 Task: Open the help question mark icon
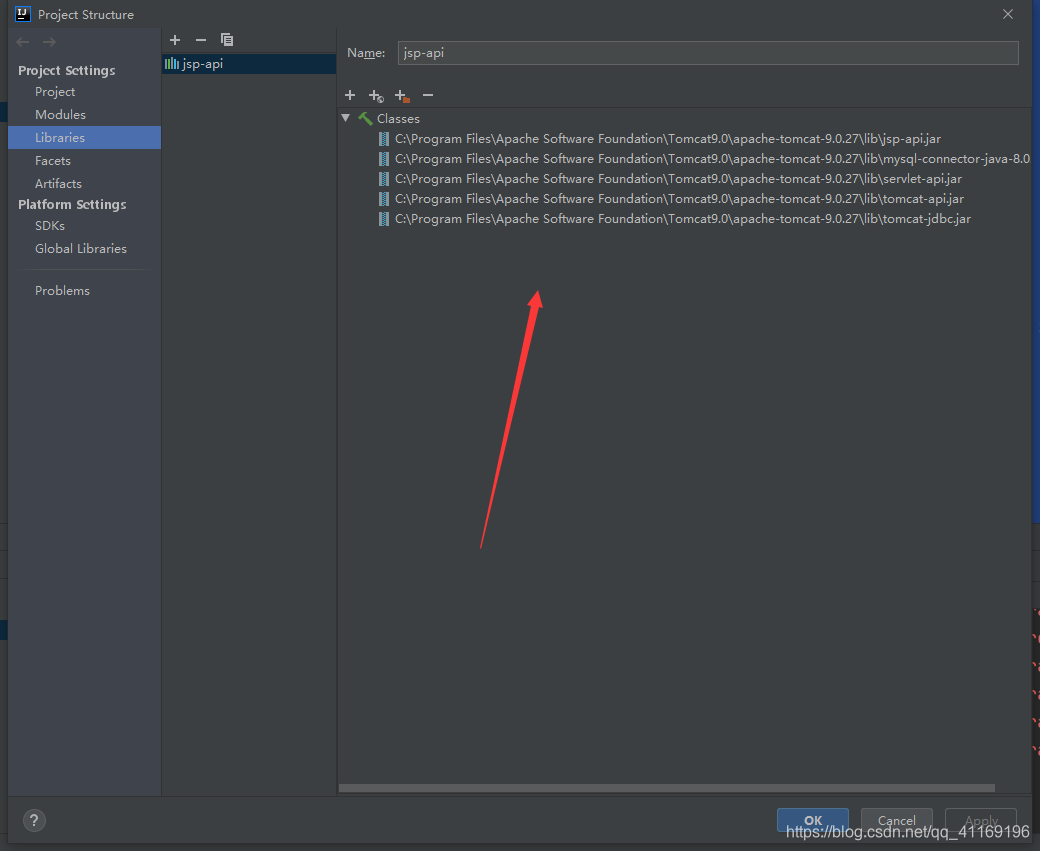click(34, 820)
